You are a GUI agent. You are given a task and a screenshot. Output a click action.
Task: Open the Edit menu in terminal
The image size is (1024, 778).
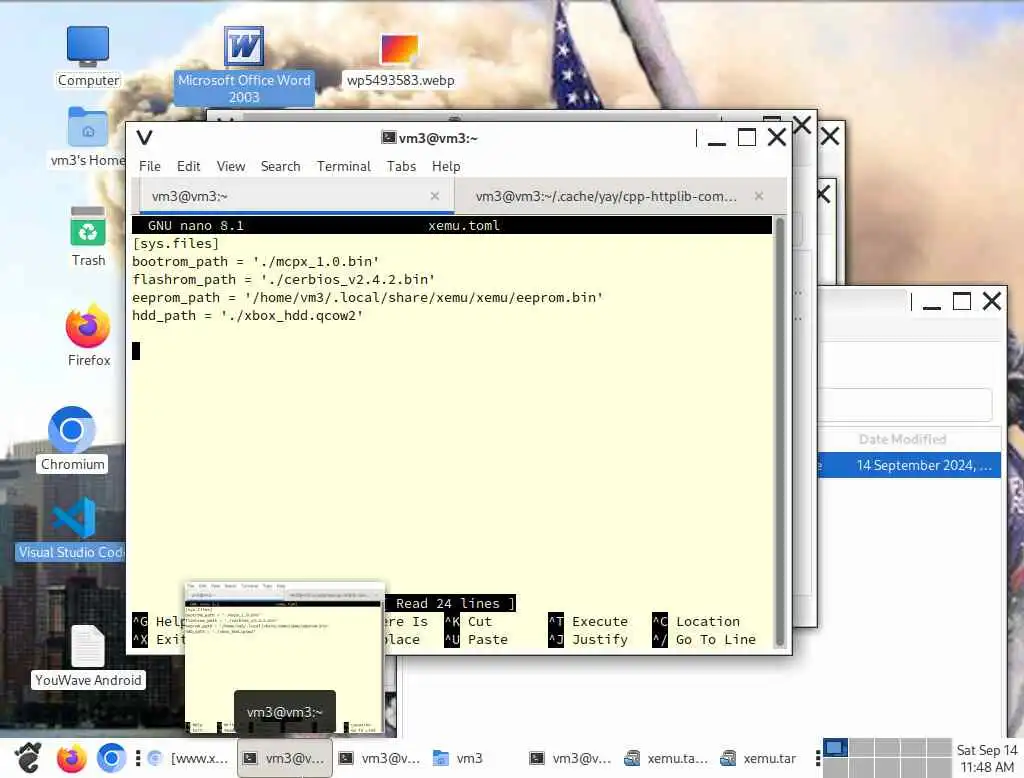click(189, 167)
